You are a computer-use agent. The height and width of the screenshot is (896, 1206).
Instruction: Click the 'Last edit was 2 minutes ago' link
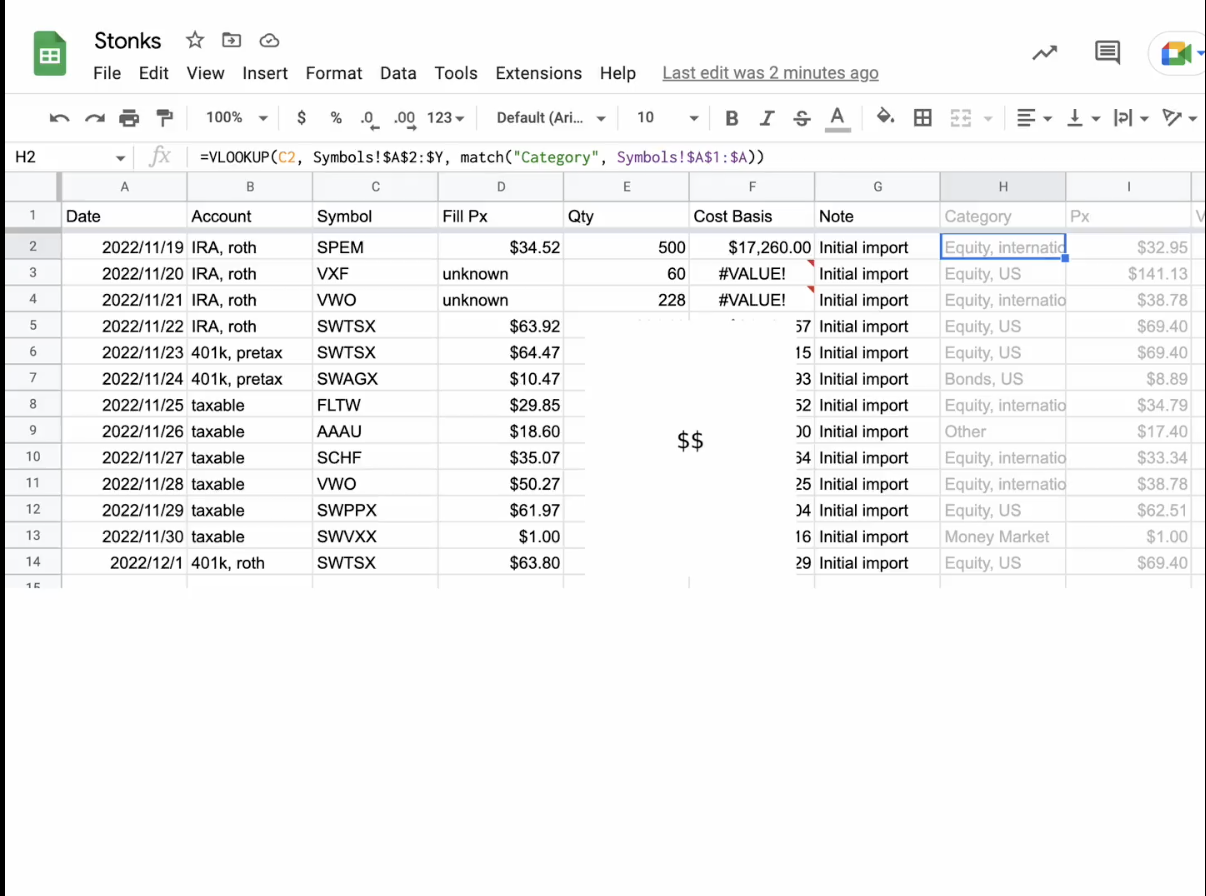point(770,73)
